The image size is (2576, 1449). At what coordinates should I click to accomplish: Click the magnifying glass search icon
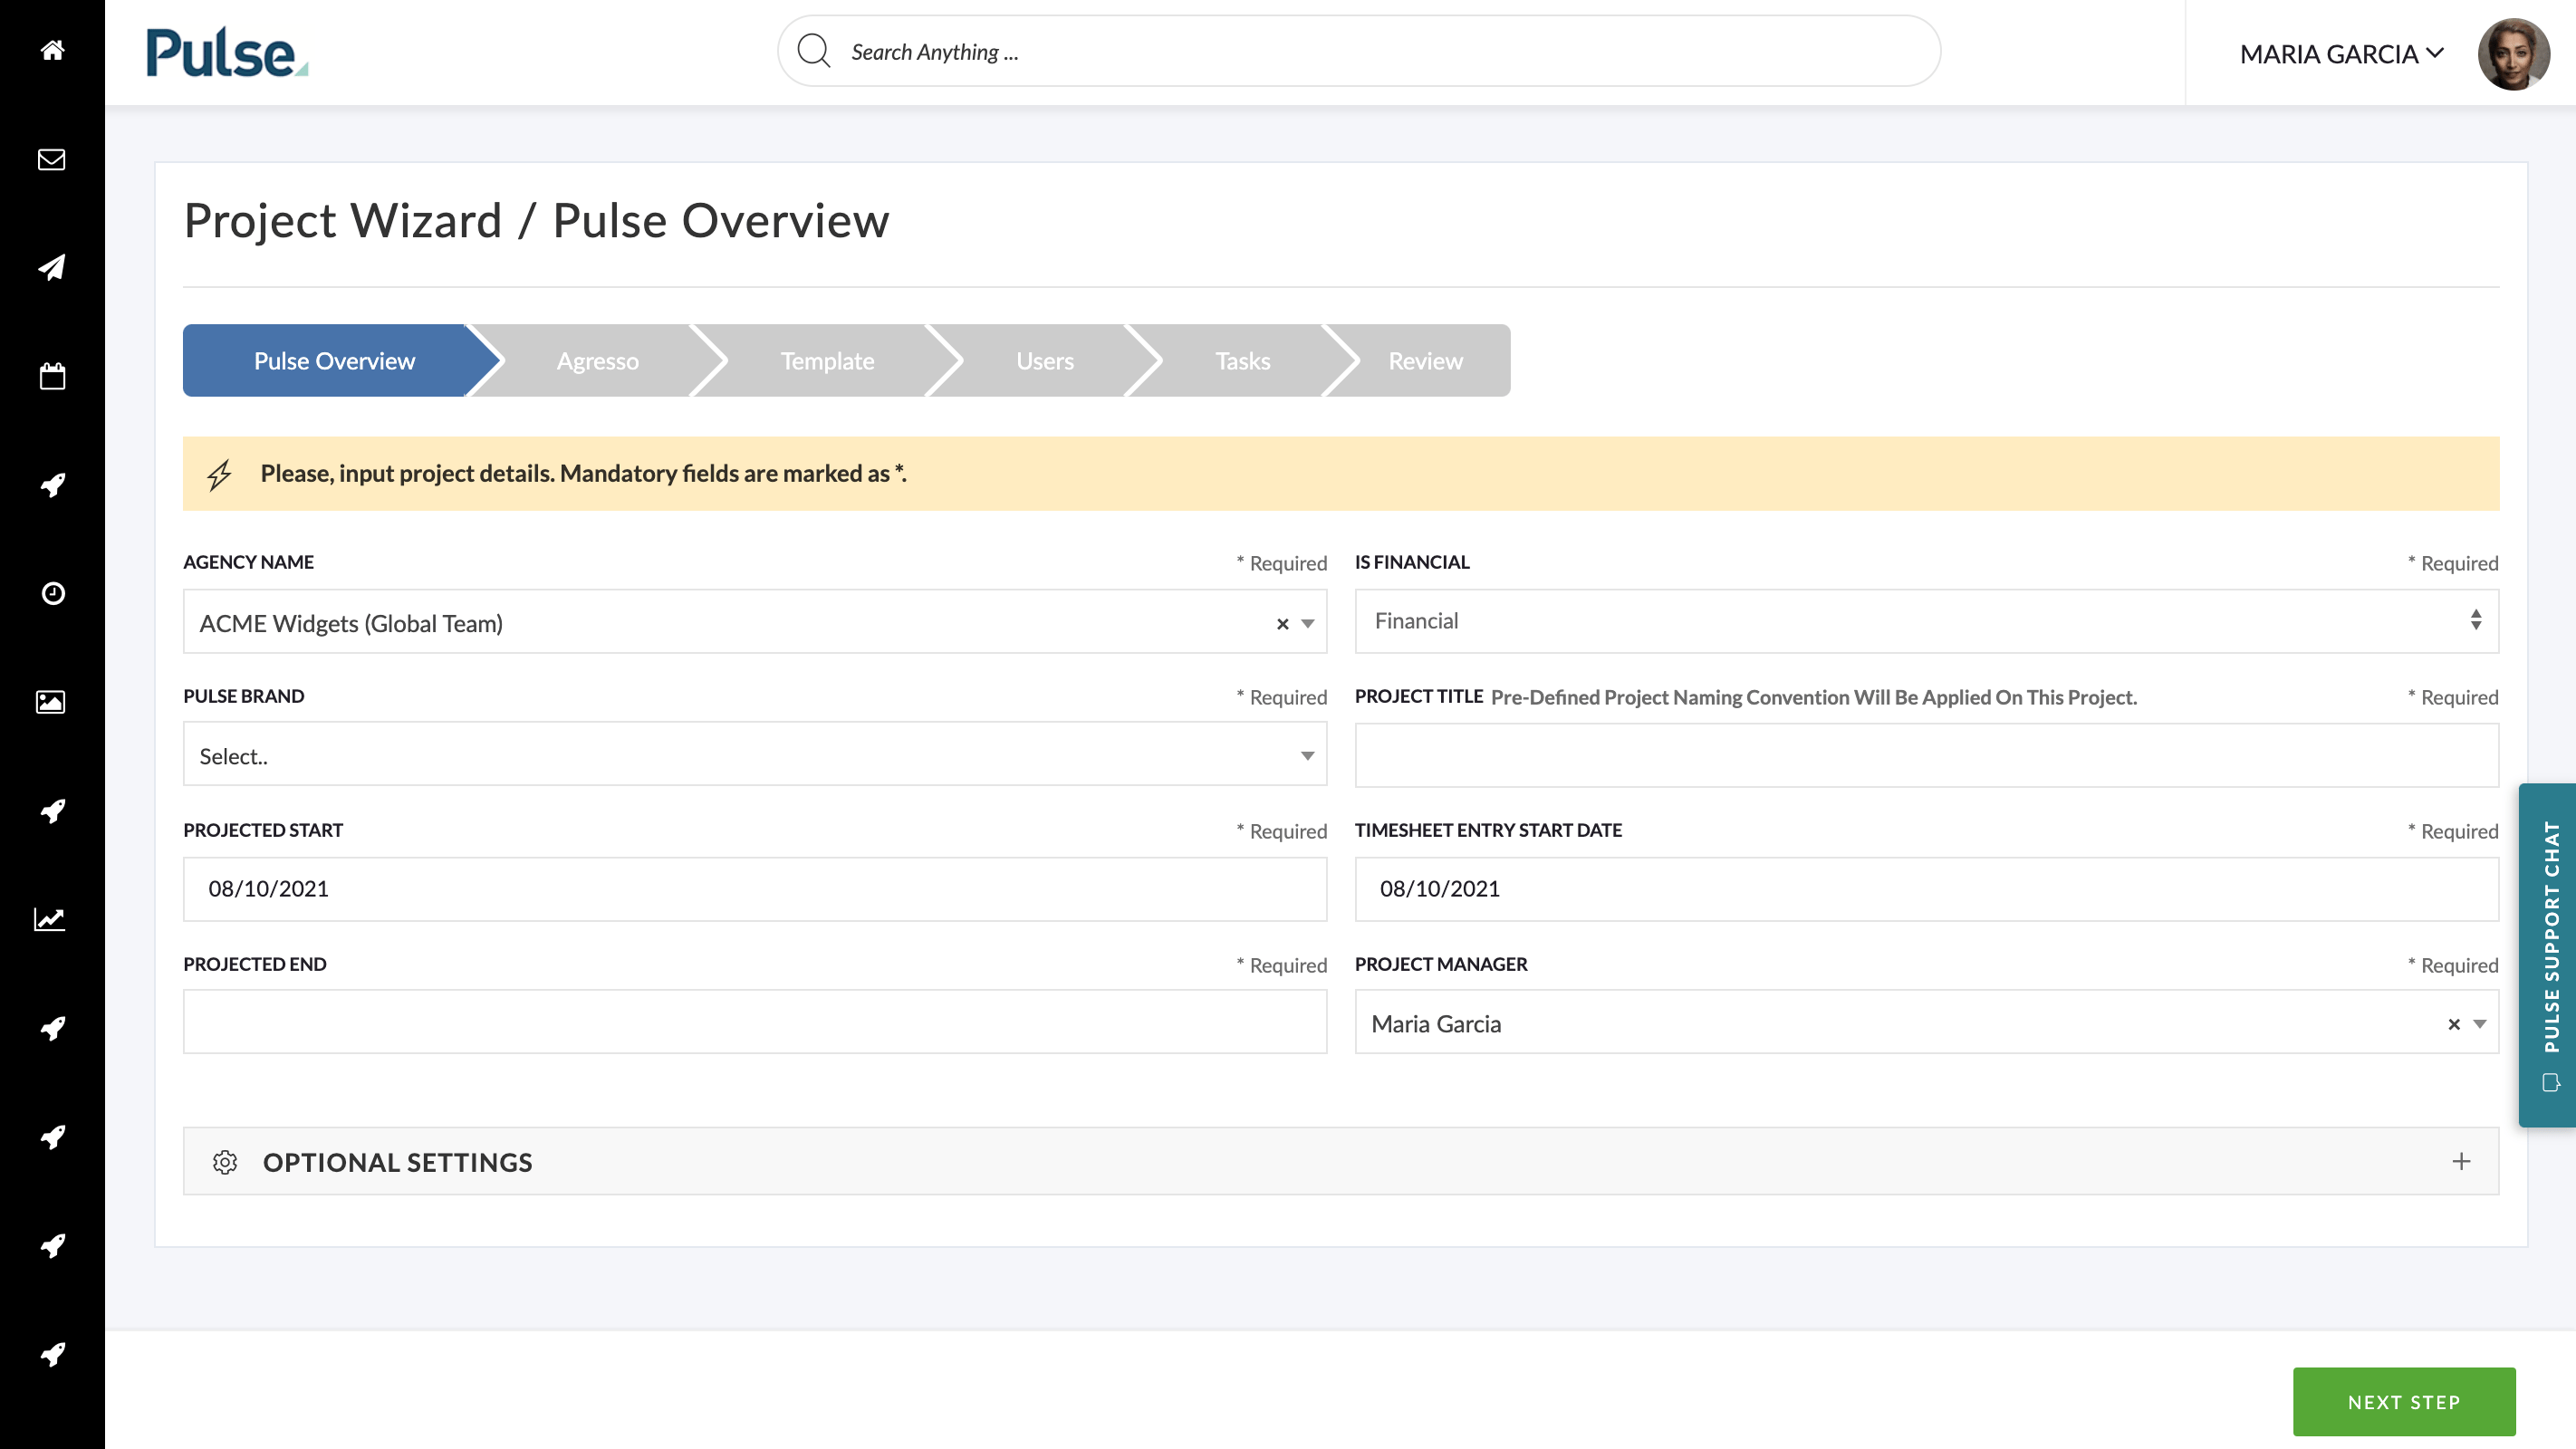coord(814,51)
